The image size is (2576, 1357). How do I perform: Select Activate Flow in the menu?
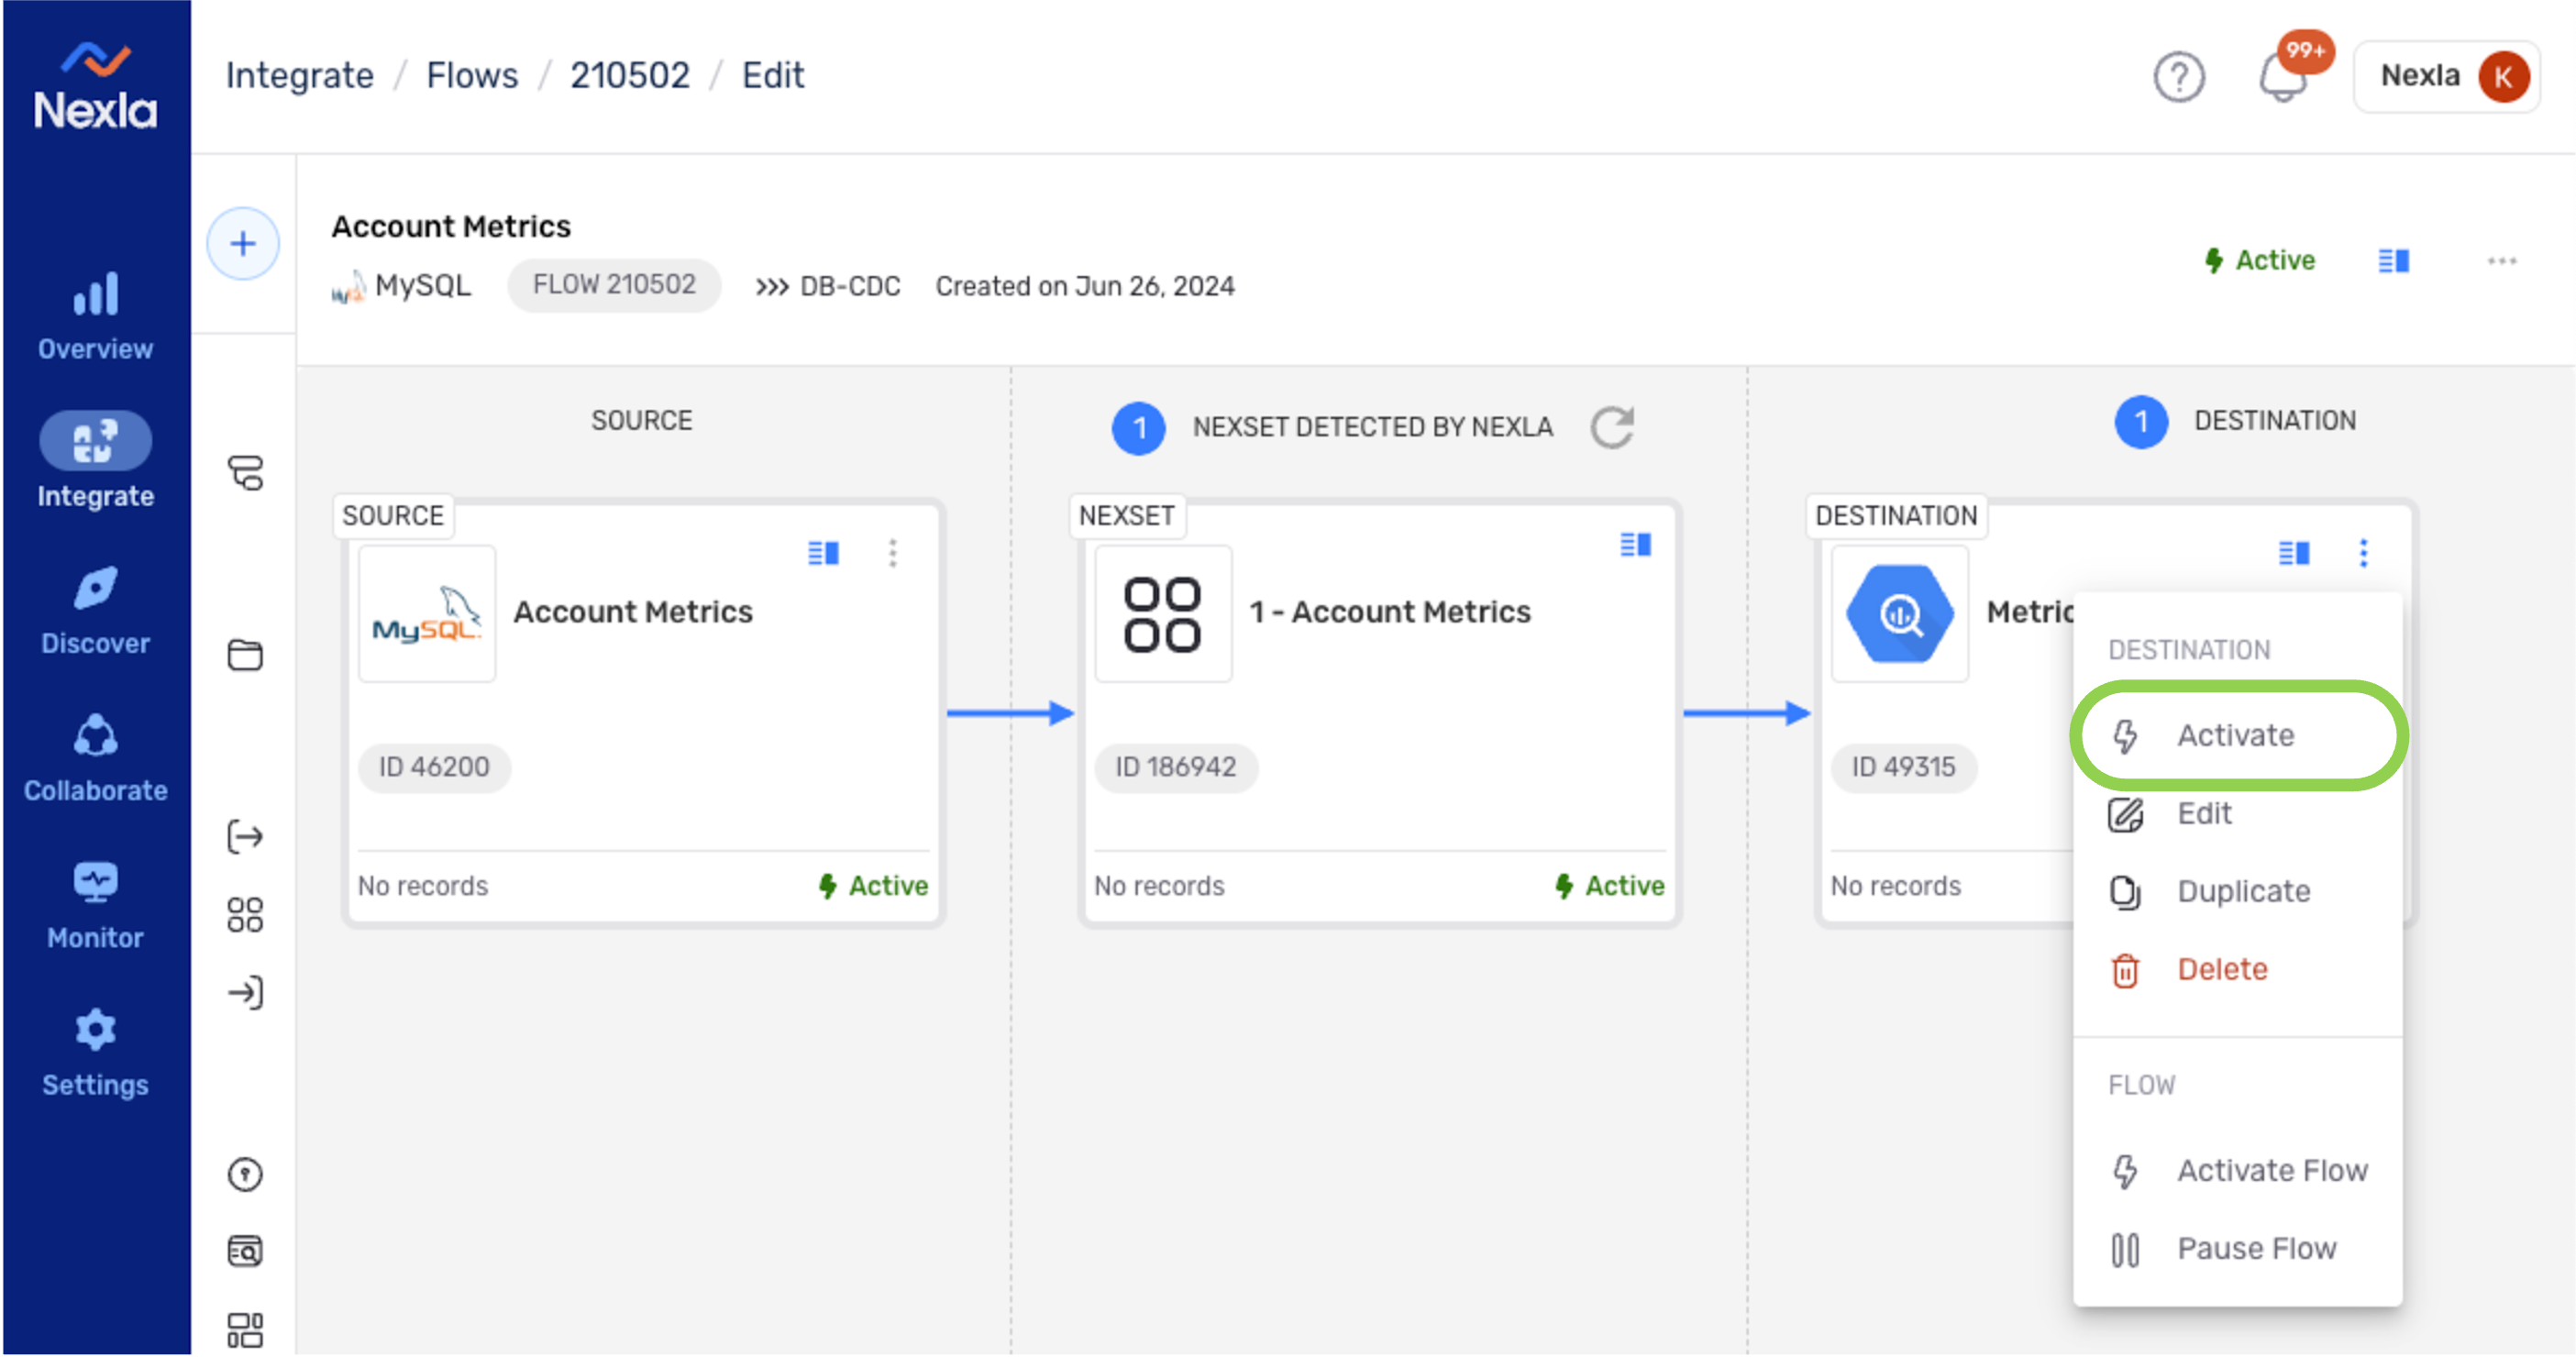pos(2237,1171)
